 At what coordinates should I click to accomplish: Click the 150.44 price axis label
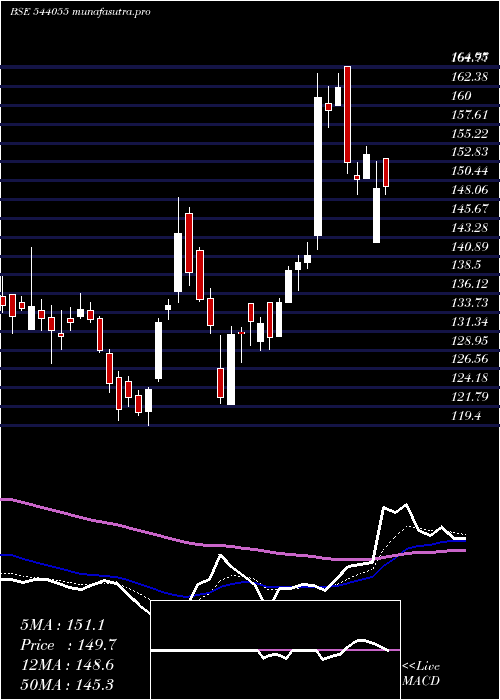coord(469,171)
